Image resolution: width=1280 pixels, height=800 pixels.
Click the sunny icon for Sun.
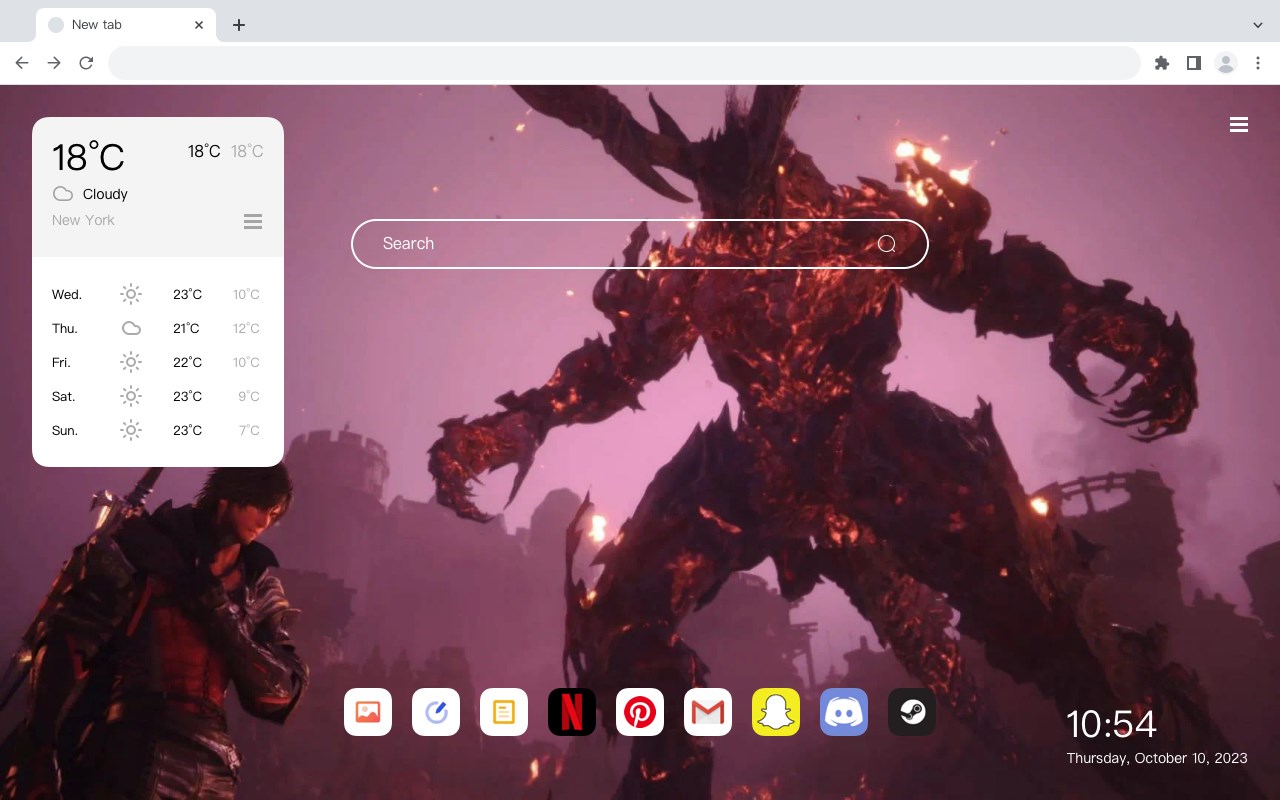(x=131, y=430)
